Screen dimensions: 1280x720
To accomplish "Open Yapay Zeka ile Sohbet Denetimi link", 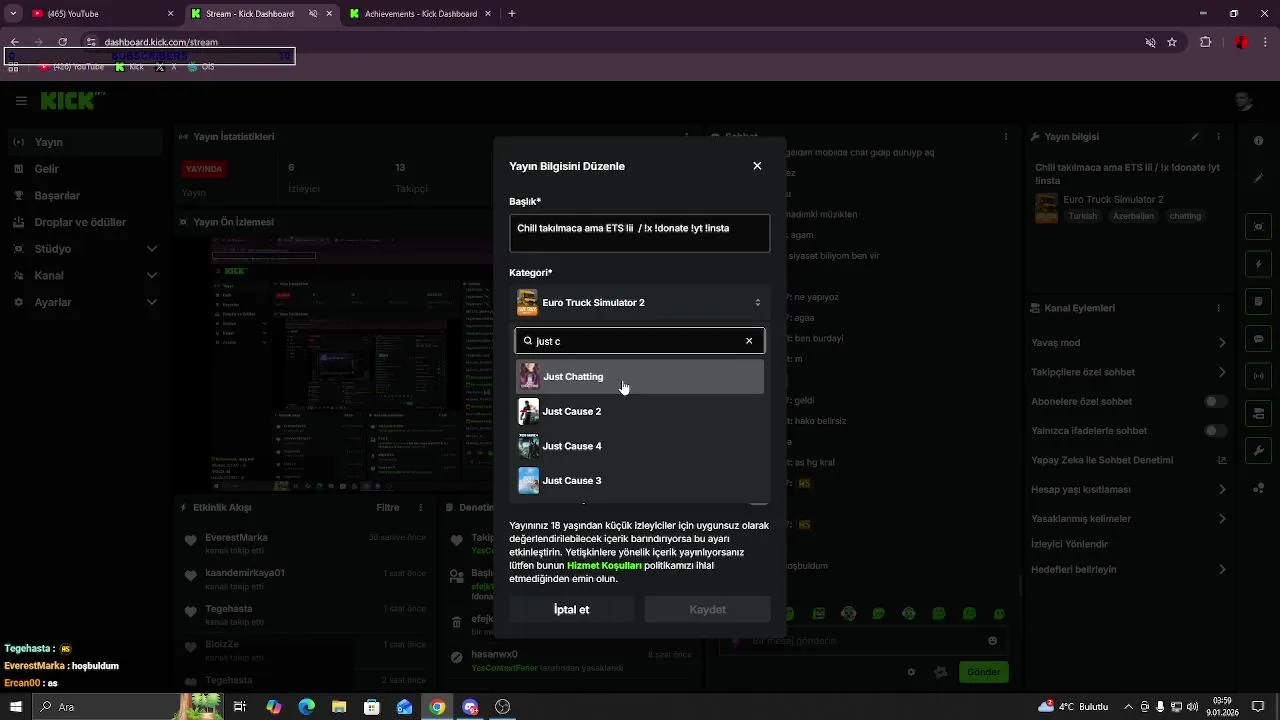I will (x=1129, y=460).
